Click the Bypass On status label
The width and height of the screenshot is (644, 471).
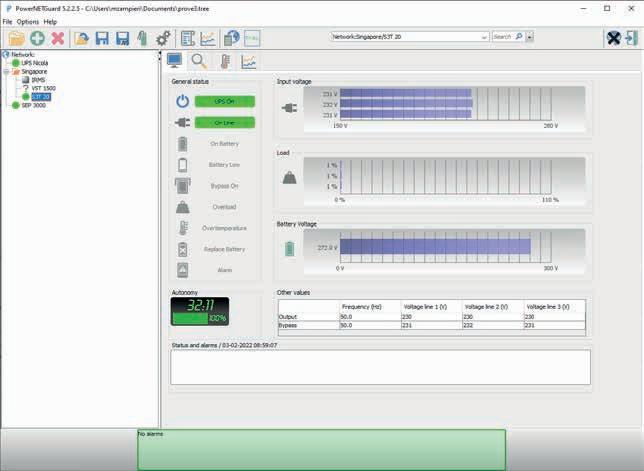[x=224, y=186]
